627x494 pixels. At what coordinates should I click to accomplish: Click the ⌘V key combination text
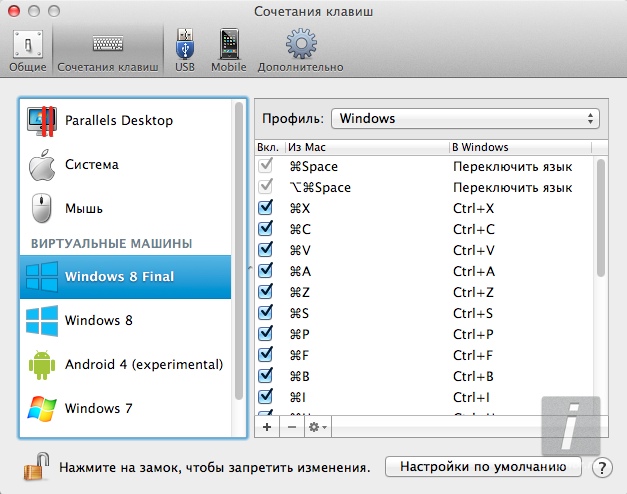(x=300, y=250)
